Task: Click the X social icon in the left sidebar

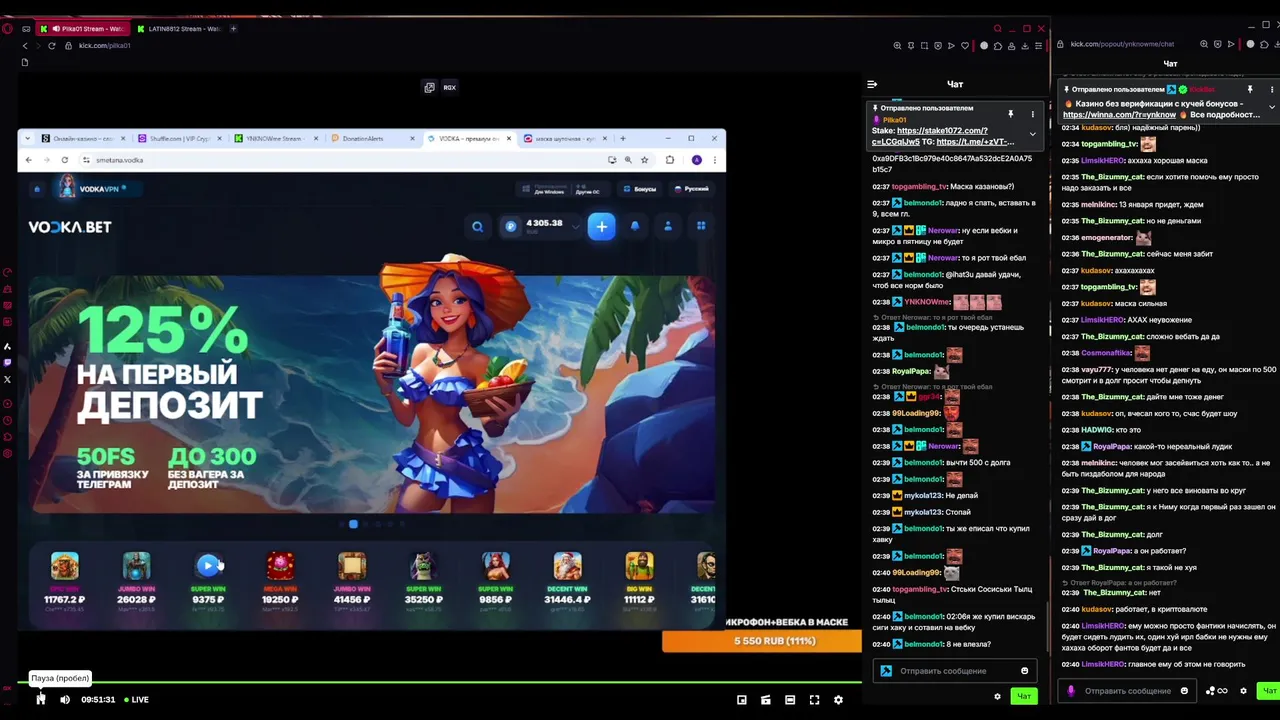Action: point(8,379)
